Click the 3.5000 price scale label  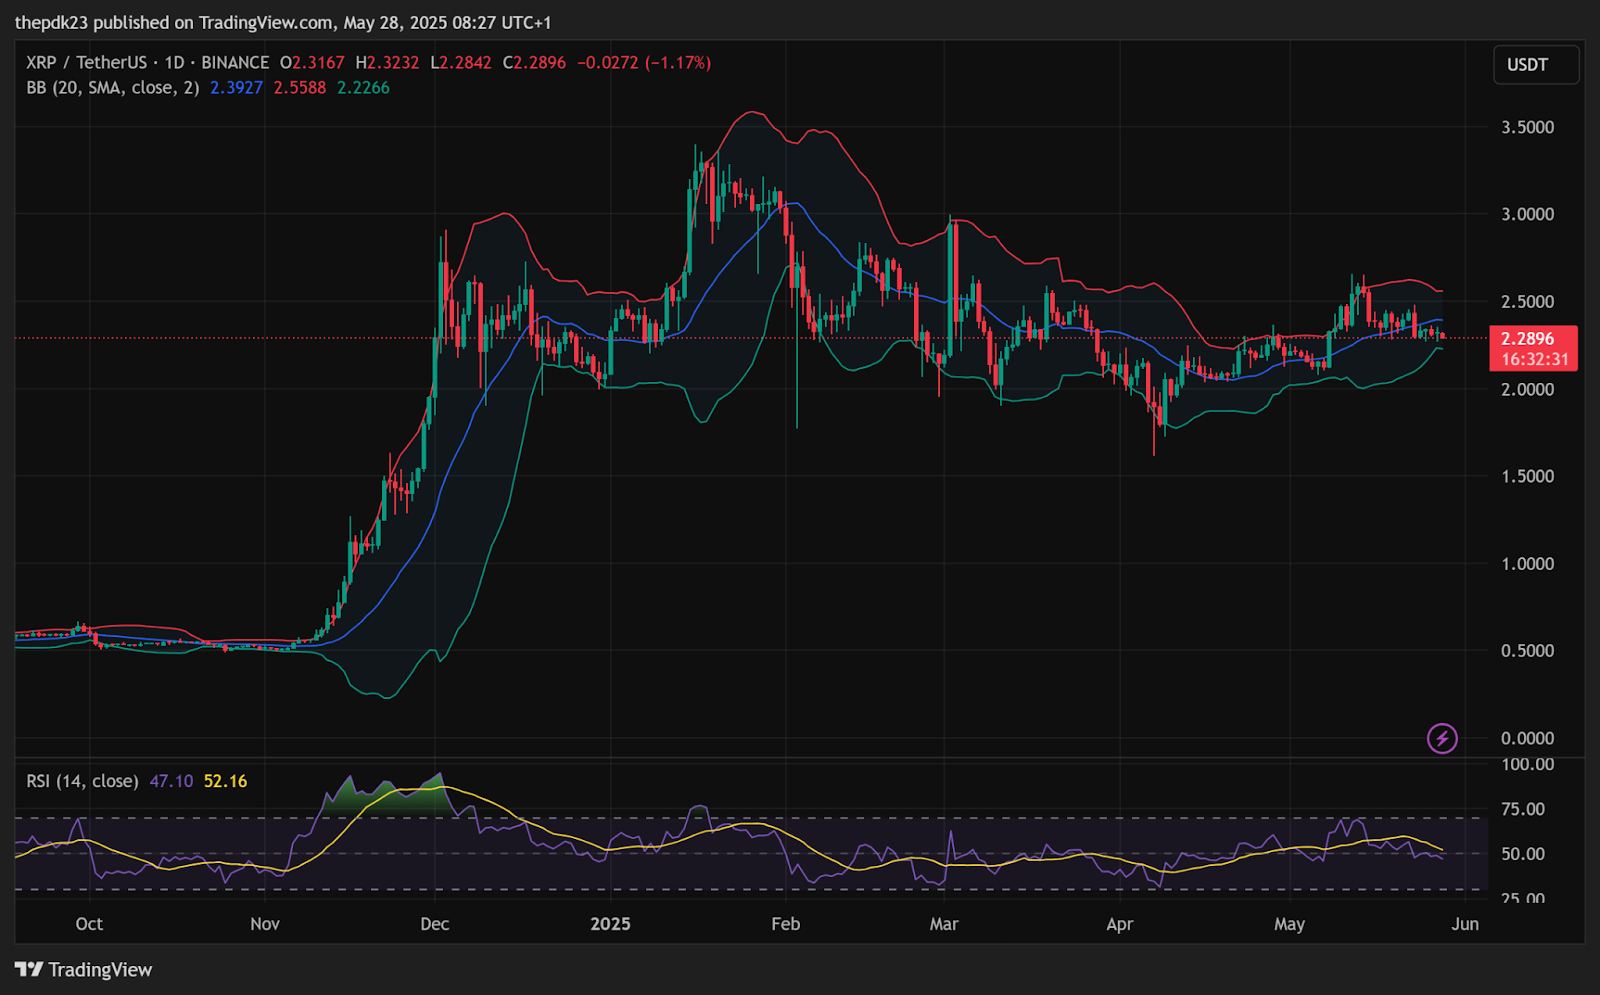coord(1527,127)
